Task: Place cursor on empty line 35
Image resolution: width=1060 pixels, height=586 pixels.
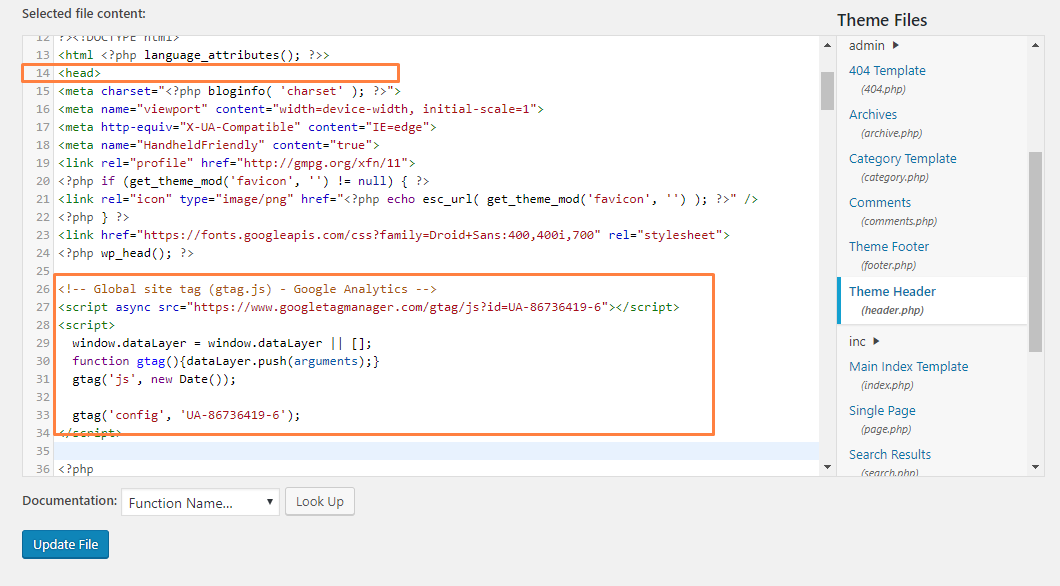Action: click(400, 451)
